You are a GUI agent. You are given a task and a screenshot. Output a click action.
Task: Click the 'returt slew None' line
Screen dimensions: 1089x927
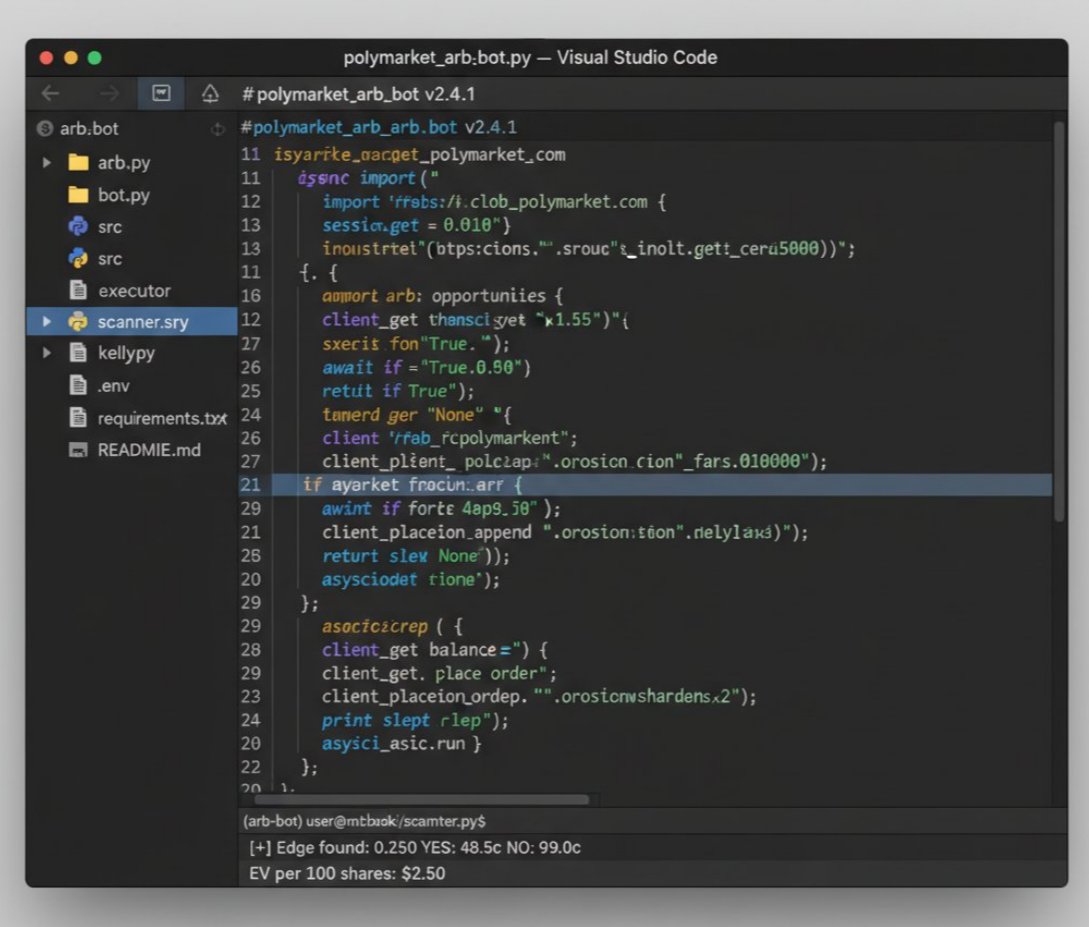point(415,556)
